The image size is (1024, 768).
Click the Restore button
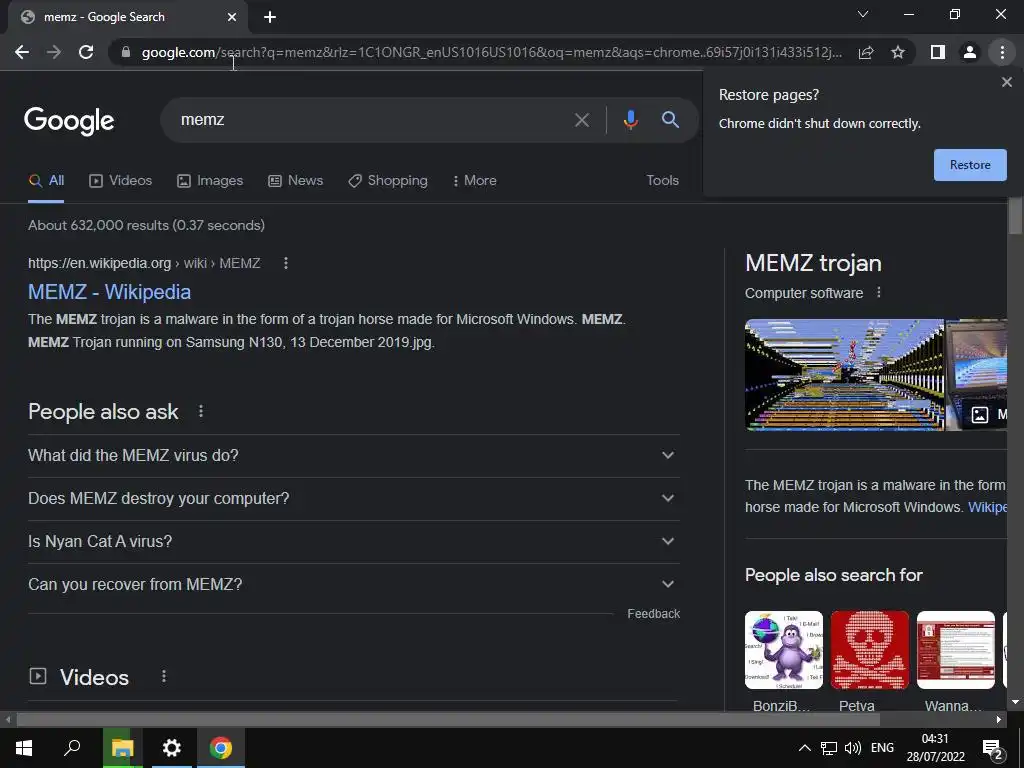(970, 165)
